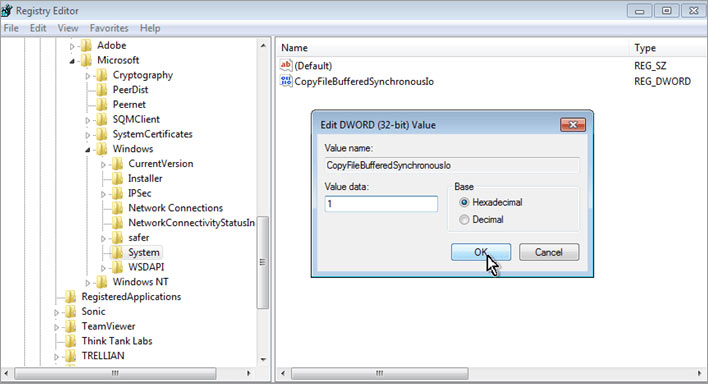The width and height of the screenshot is (708, 384).
Task: Cancel the Edit DWORD dialog
Action: (x=549, y=252)
